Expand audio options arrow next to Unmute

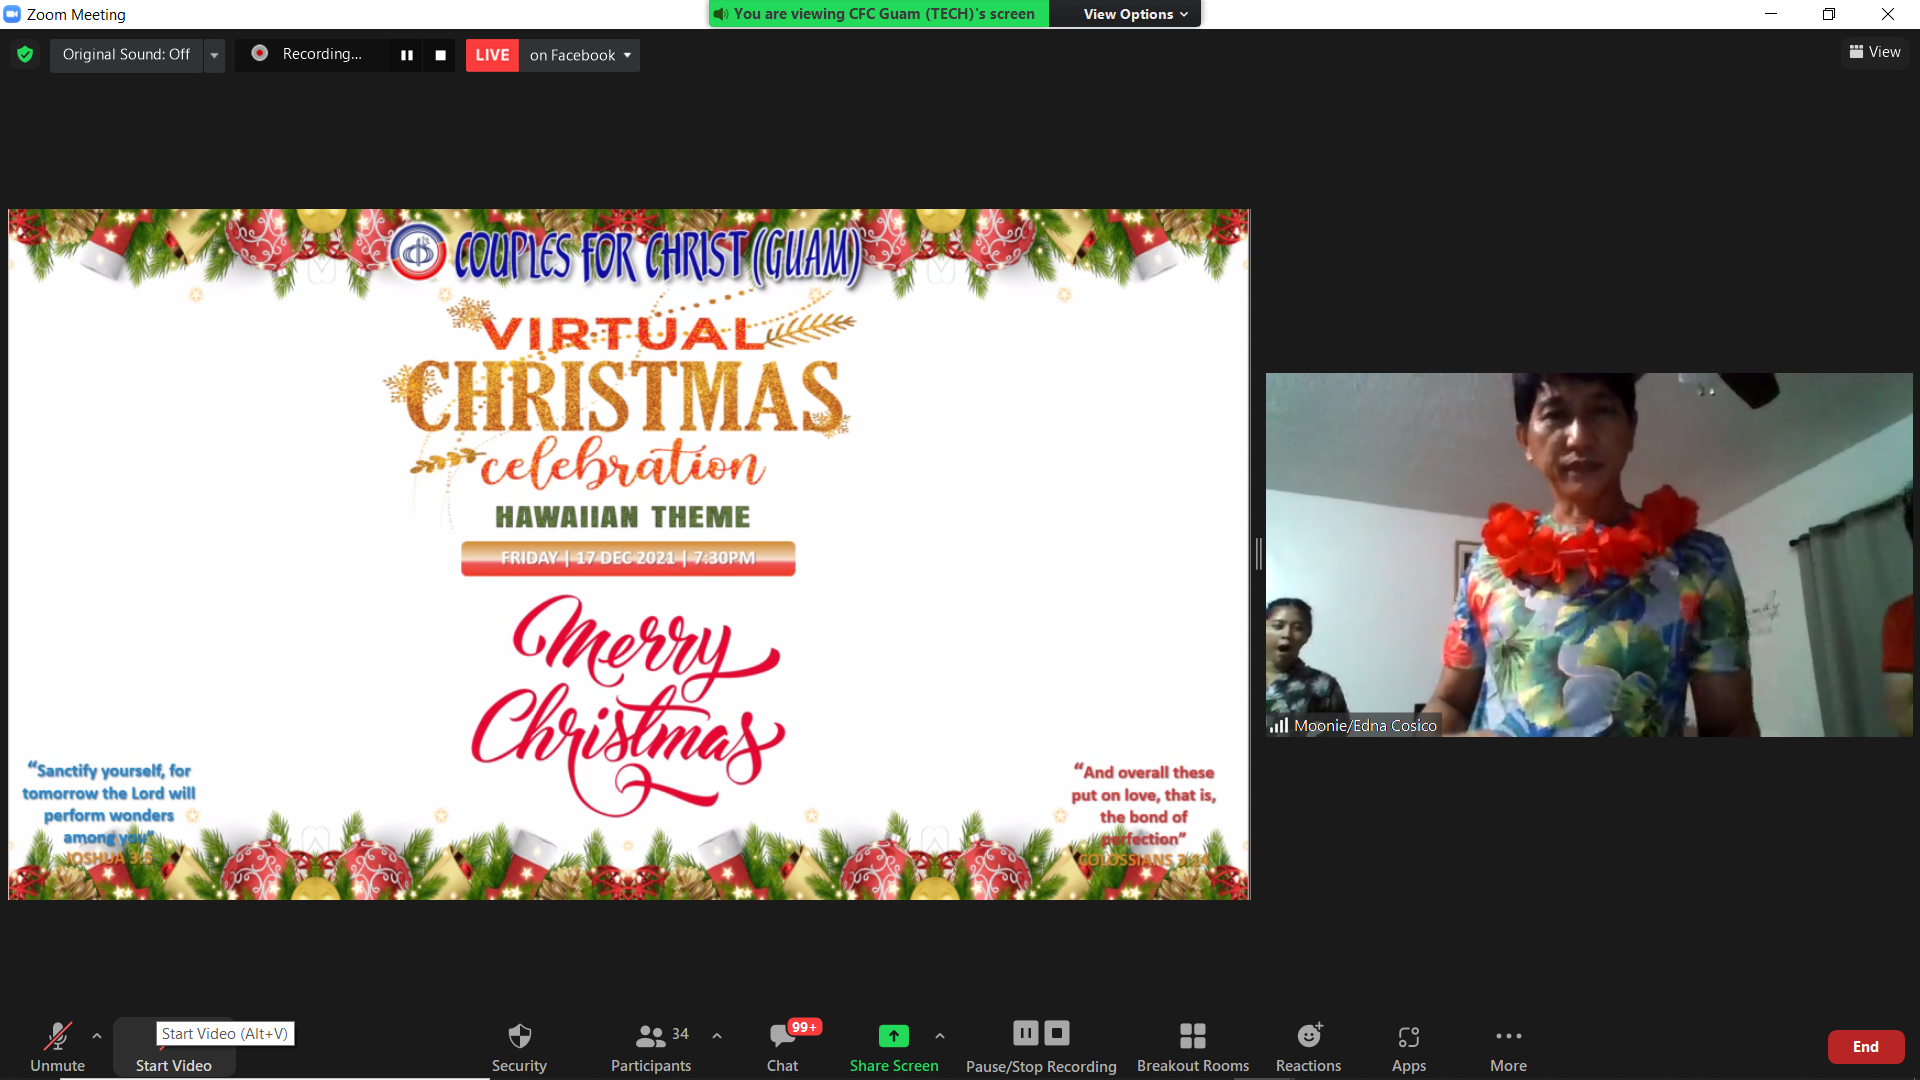pos(97,1036)
